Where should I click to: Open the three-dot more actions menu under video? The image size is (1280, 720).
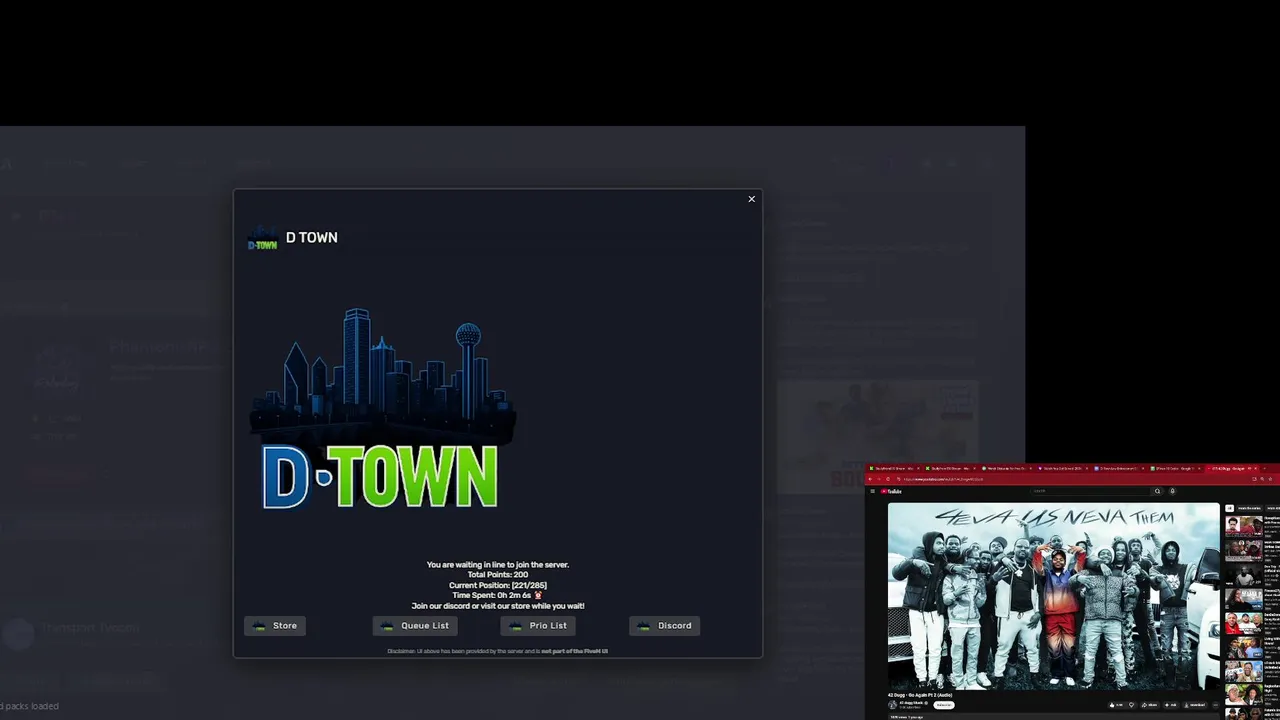tap(1216, 705)
